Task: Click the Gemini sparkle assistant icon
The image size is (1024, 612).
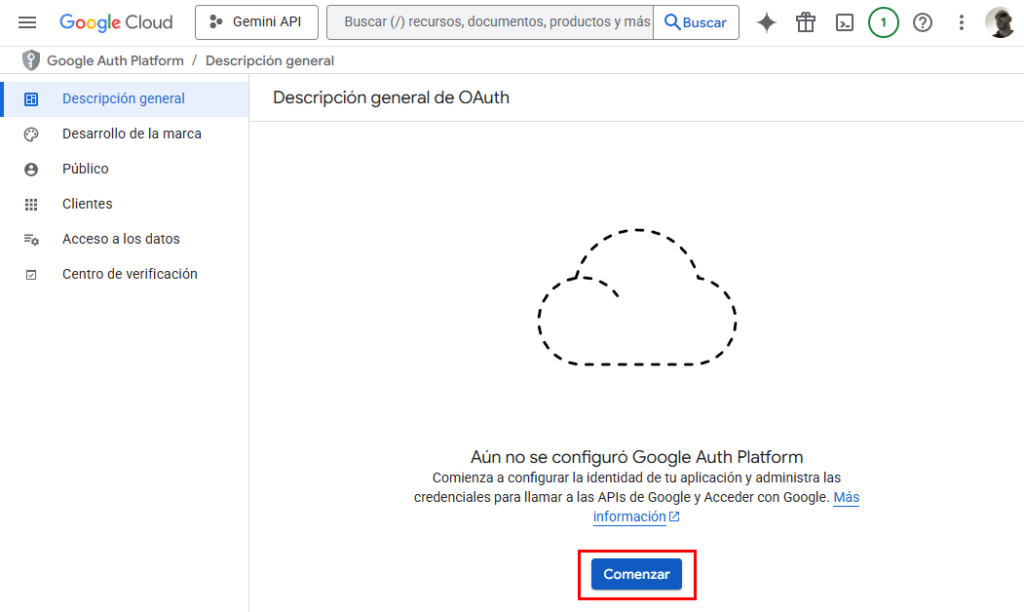Action: [766, 22]
